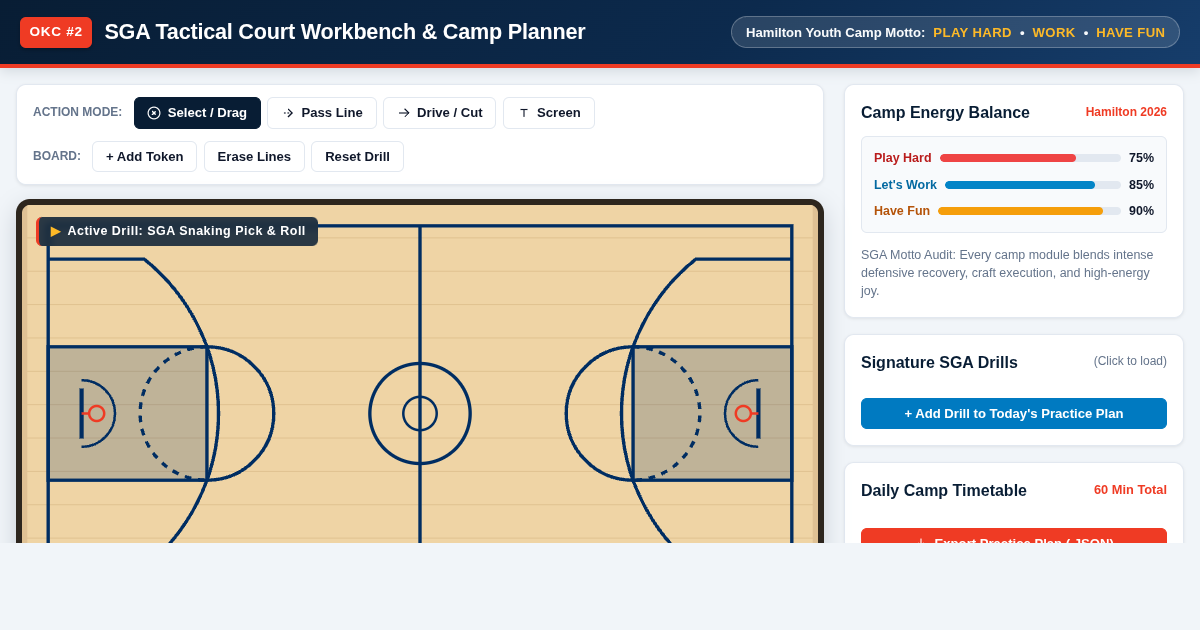Enable Screen action mode

(549, 113)
